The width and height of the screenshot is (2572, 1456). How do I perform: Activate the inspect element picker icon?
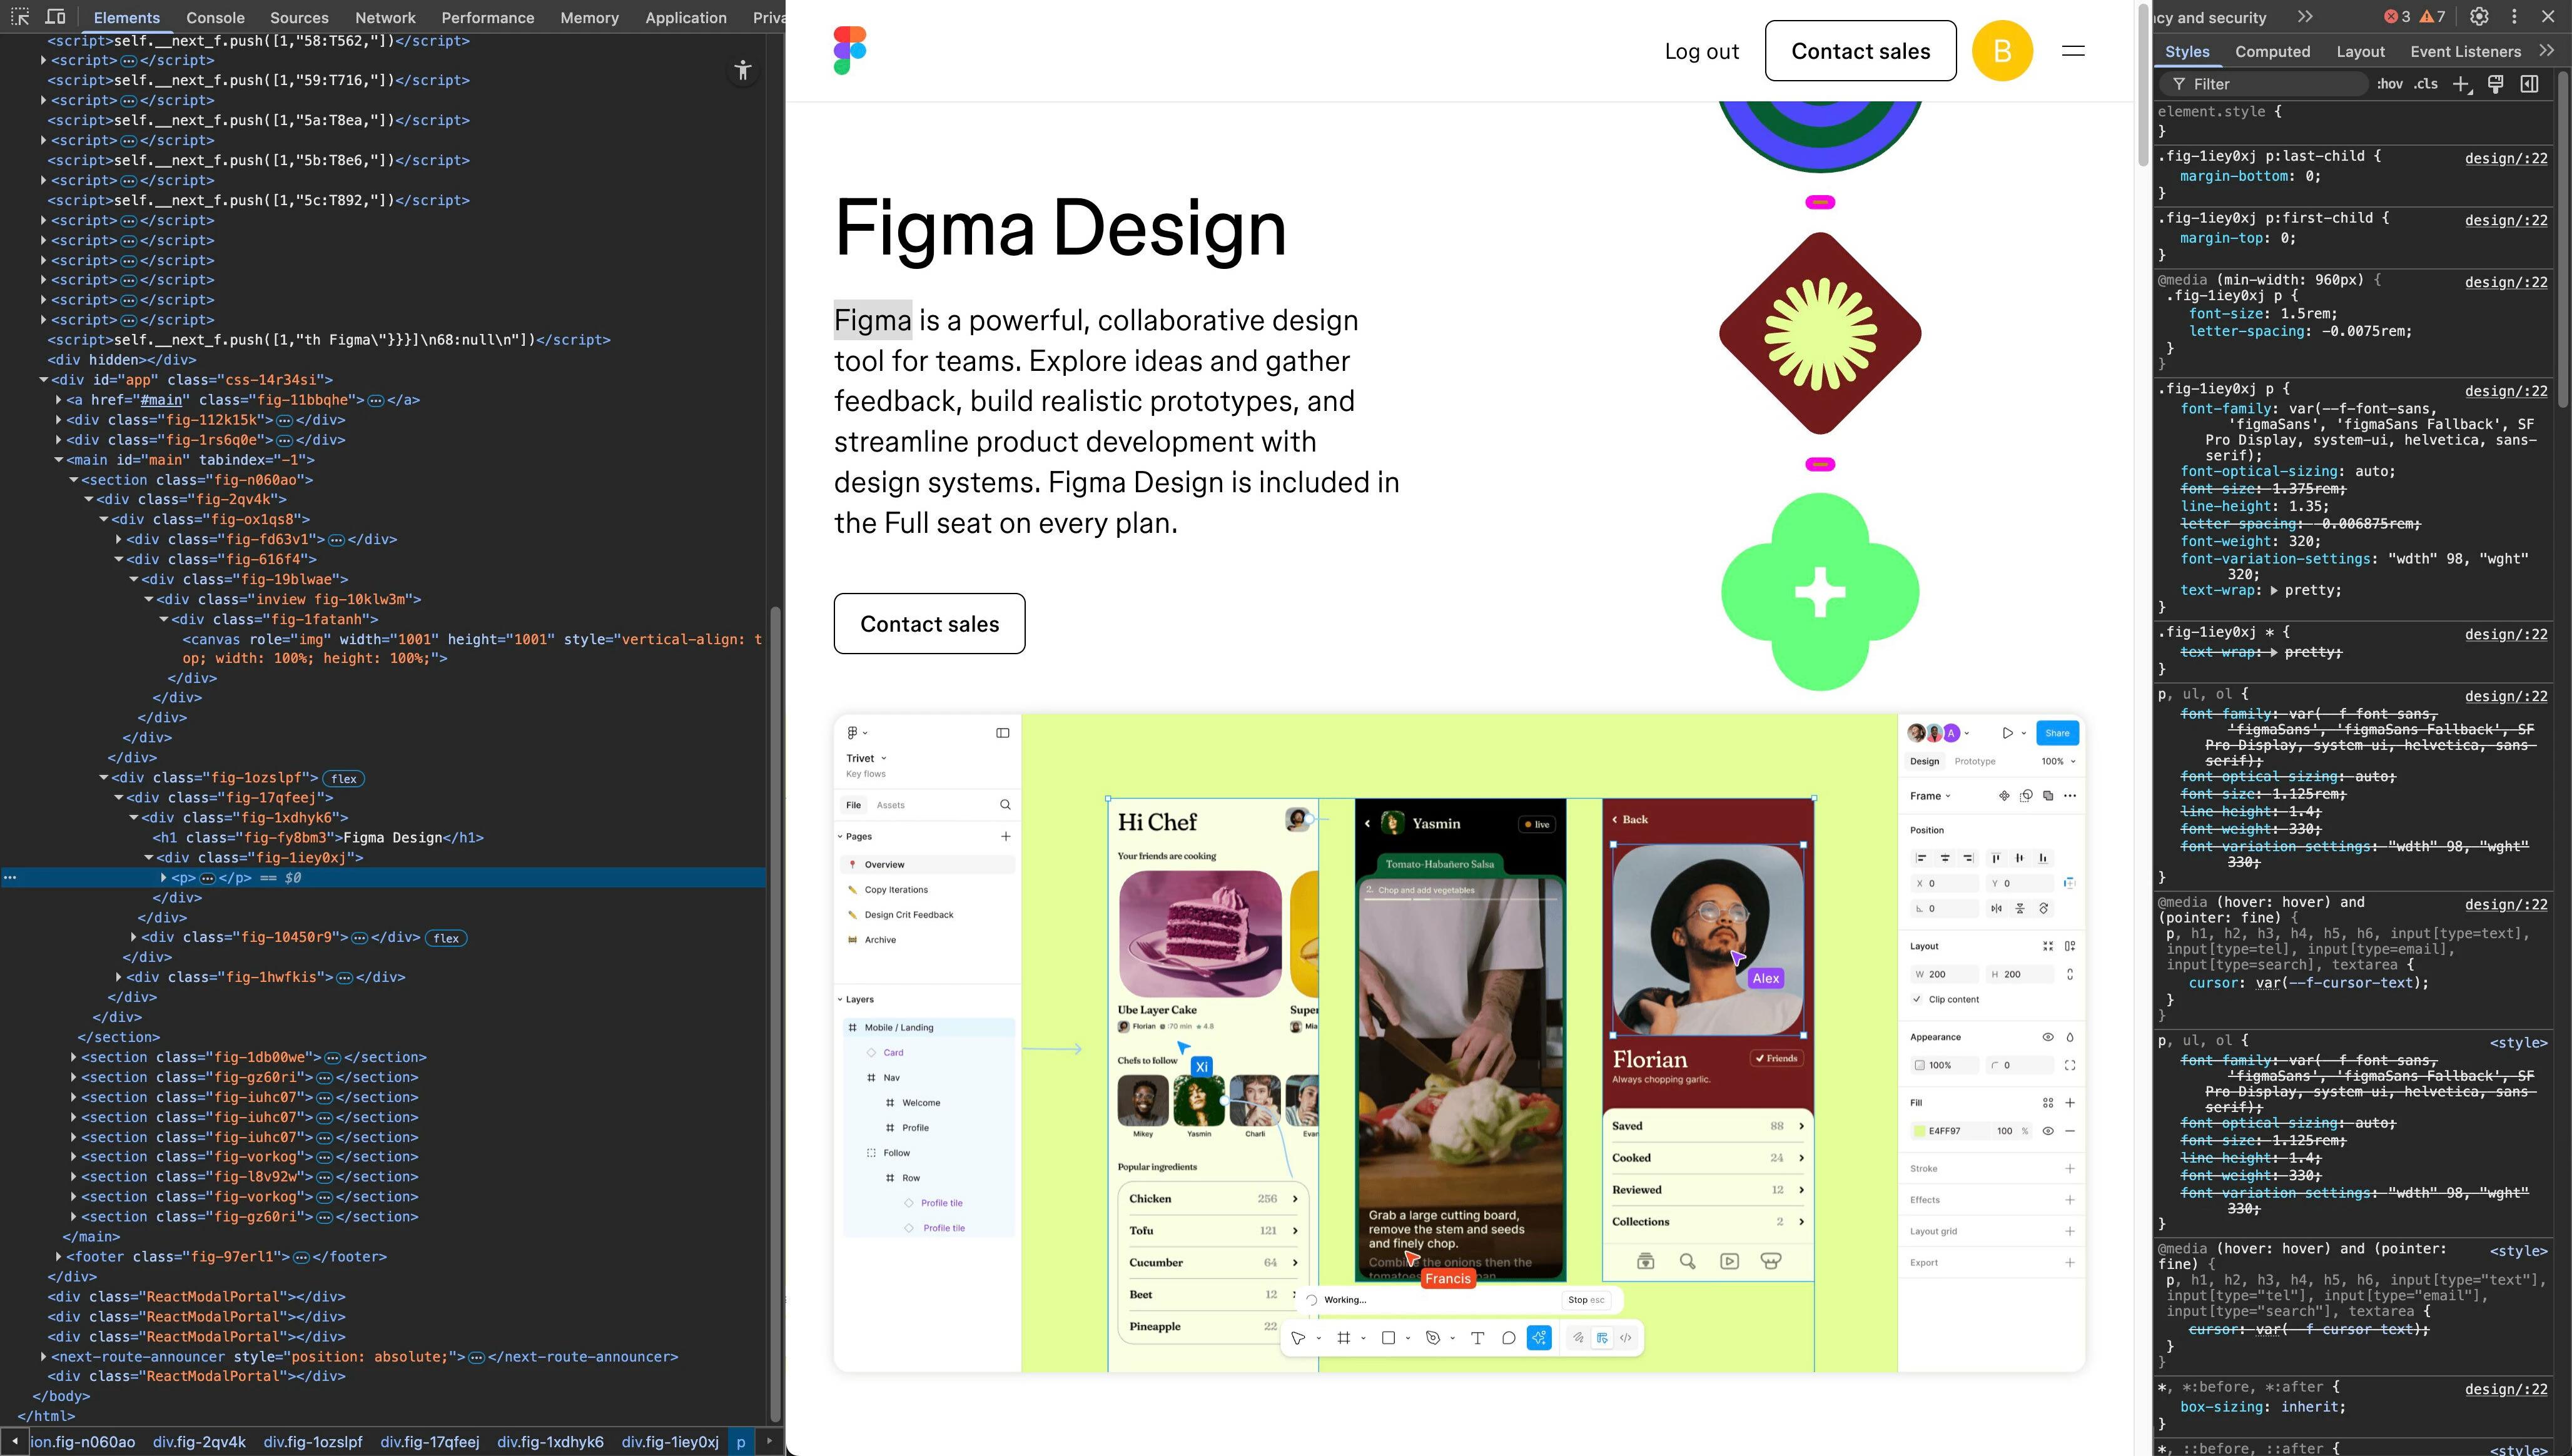point(20,17)
